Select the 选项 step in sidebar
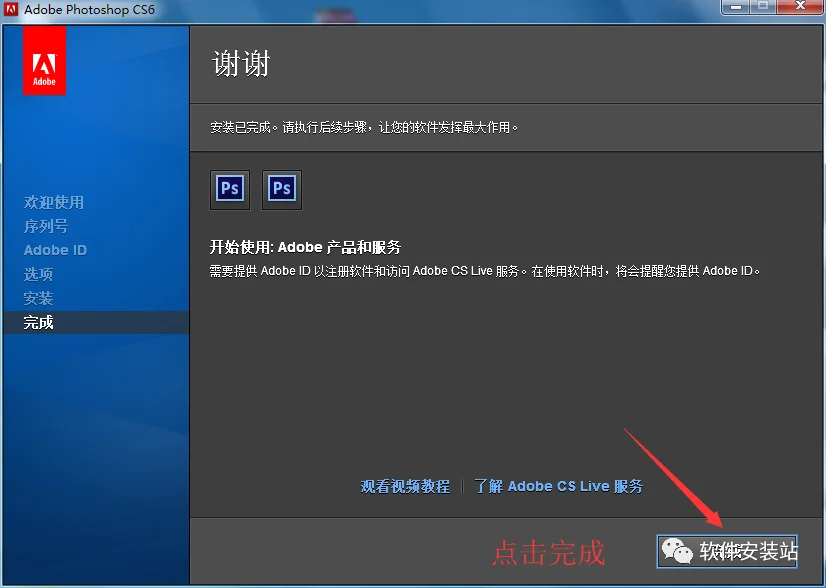 [38, 274]
